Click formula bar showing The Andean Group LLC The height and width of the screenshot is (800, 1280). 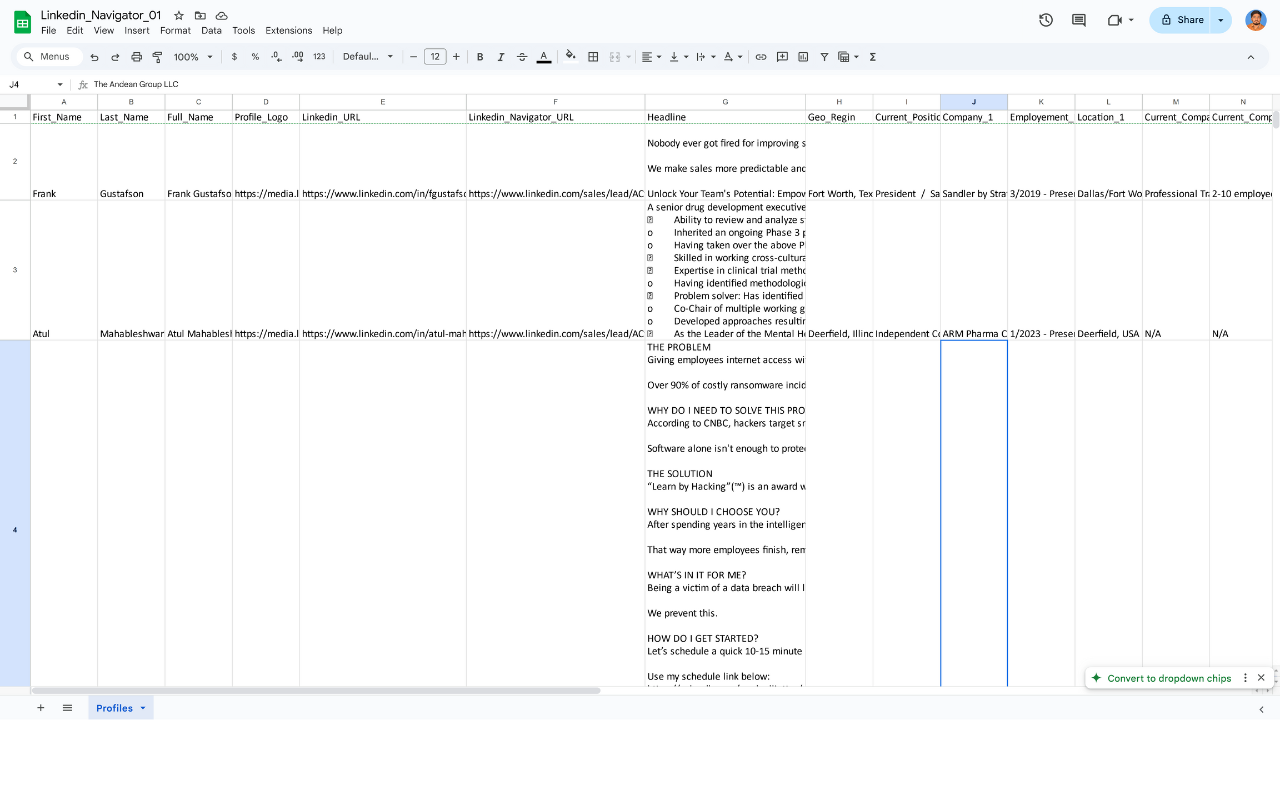click(x=680, y=85)
